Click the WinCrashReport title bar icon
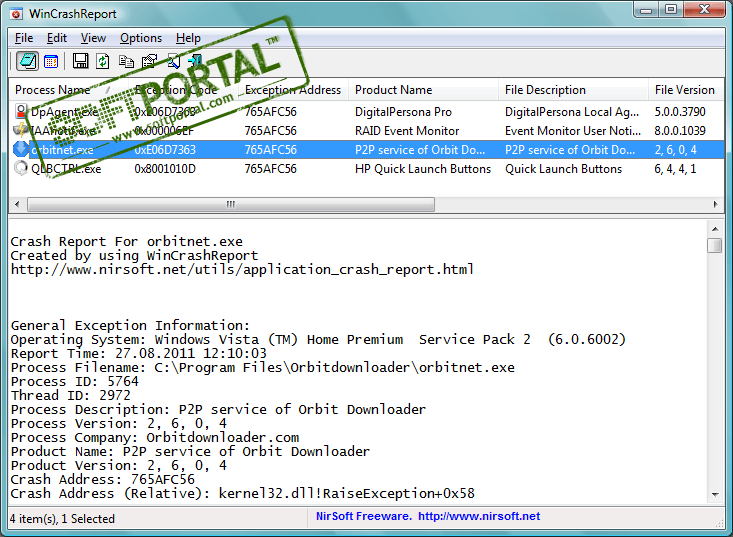This screenshot has width=733, height=537. click(x=16, y=14)
